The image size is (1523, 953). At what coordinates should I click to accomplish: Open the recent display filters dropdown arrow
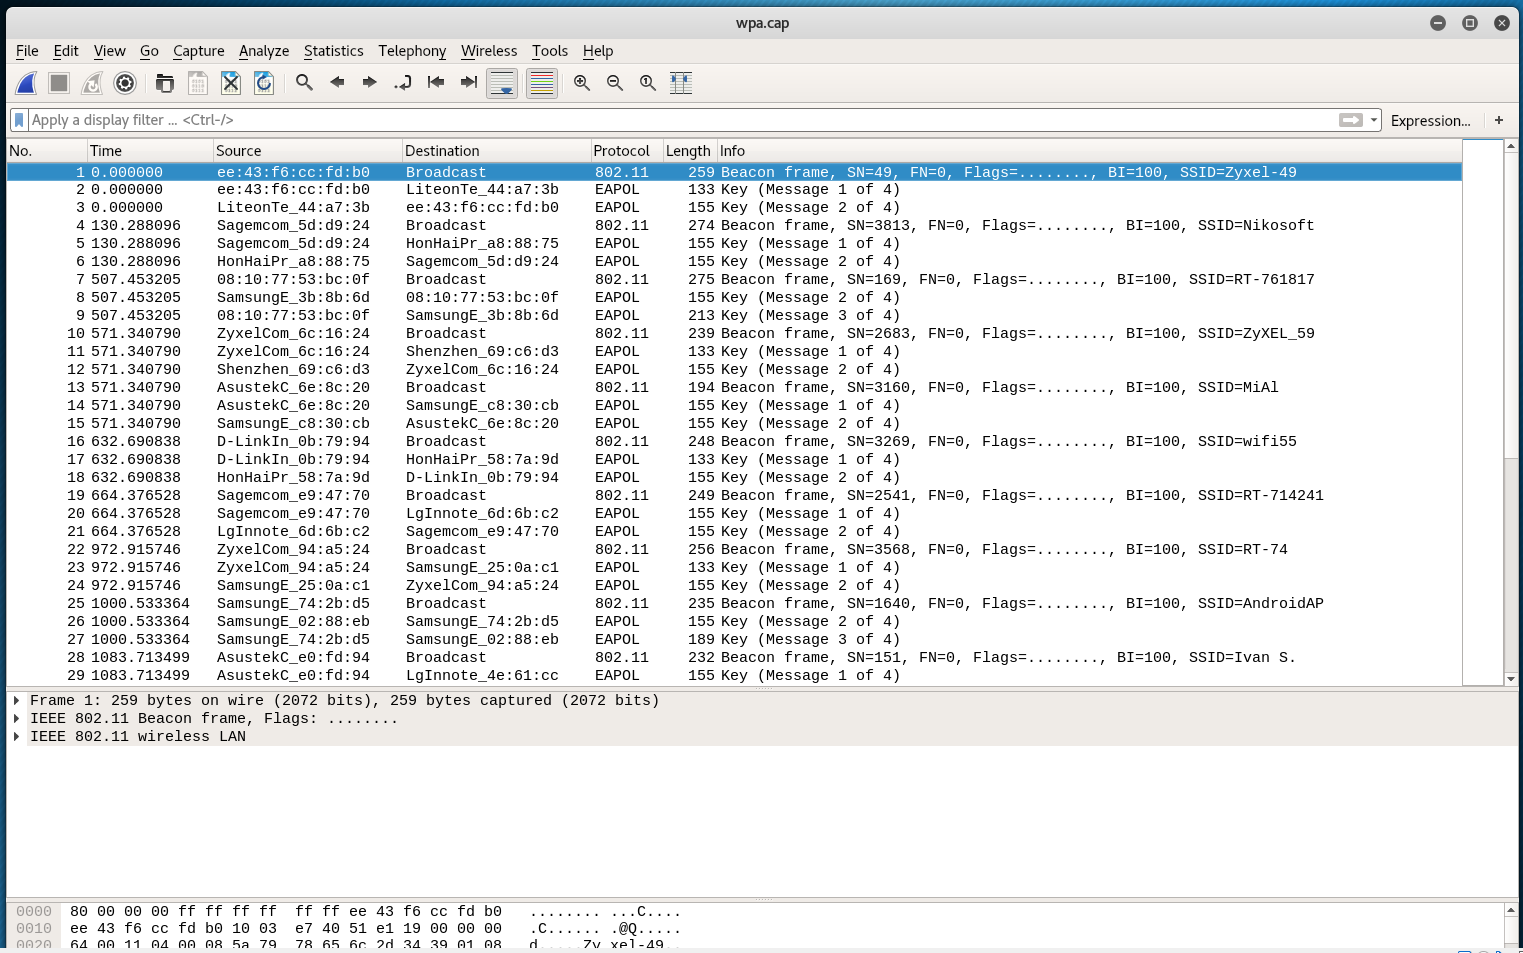point(1374,120)
